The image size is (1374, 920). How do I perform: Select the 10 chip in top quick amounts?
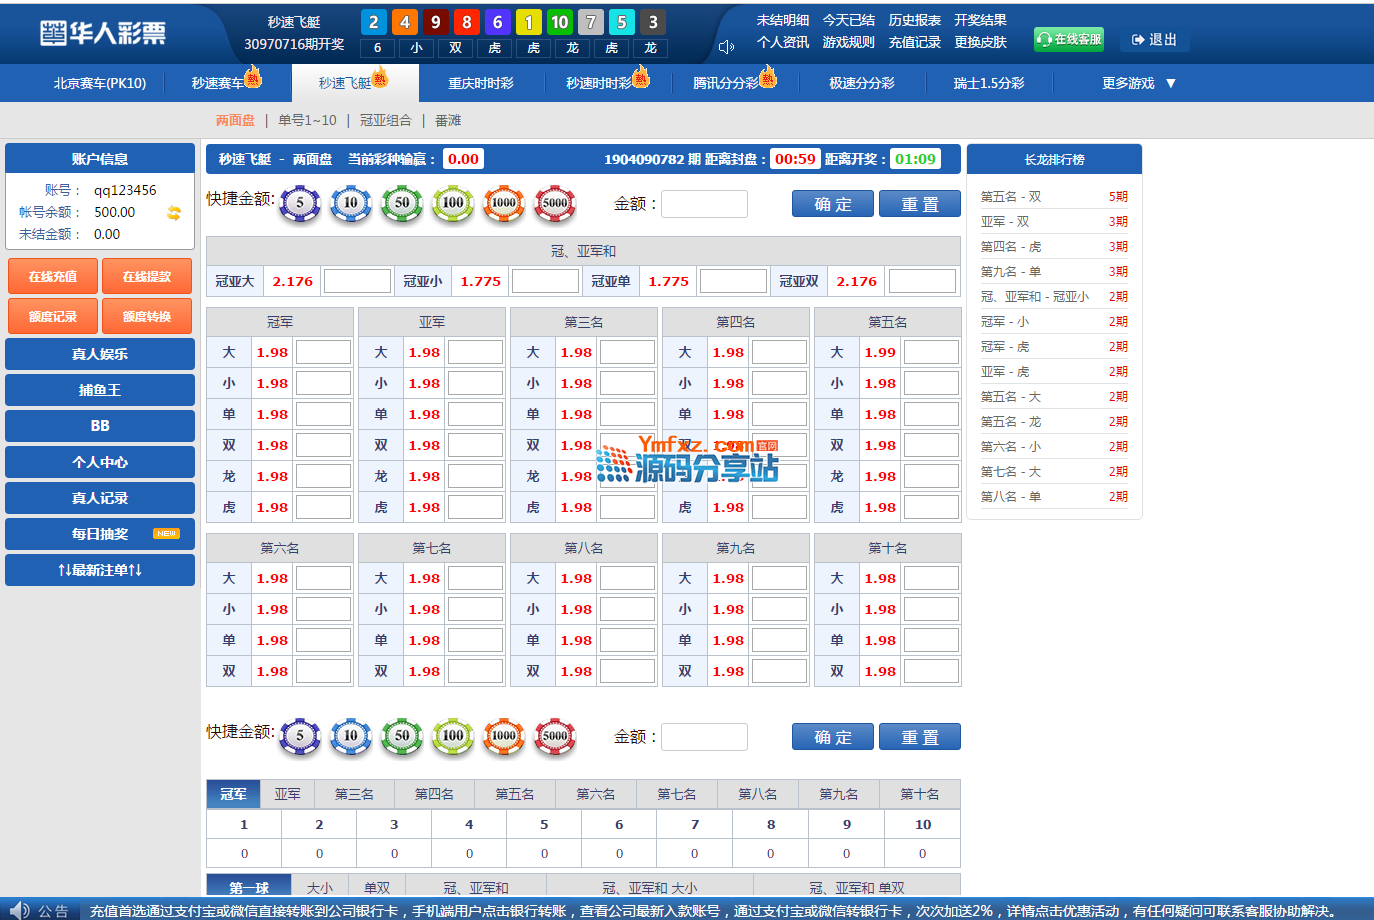click(x=351, y=203)
